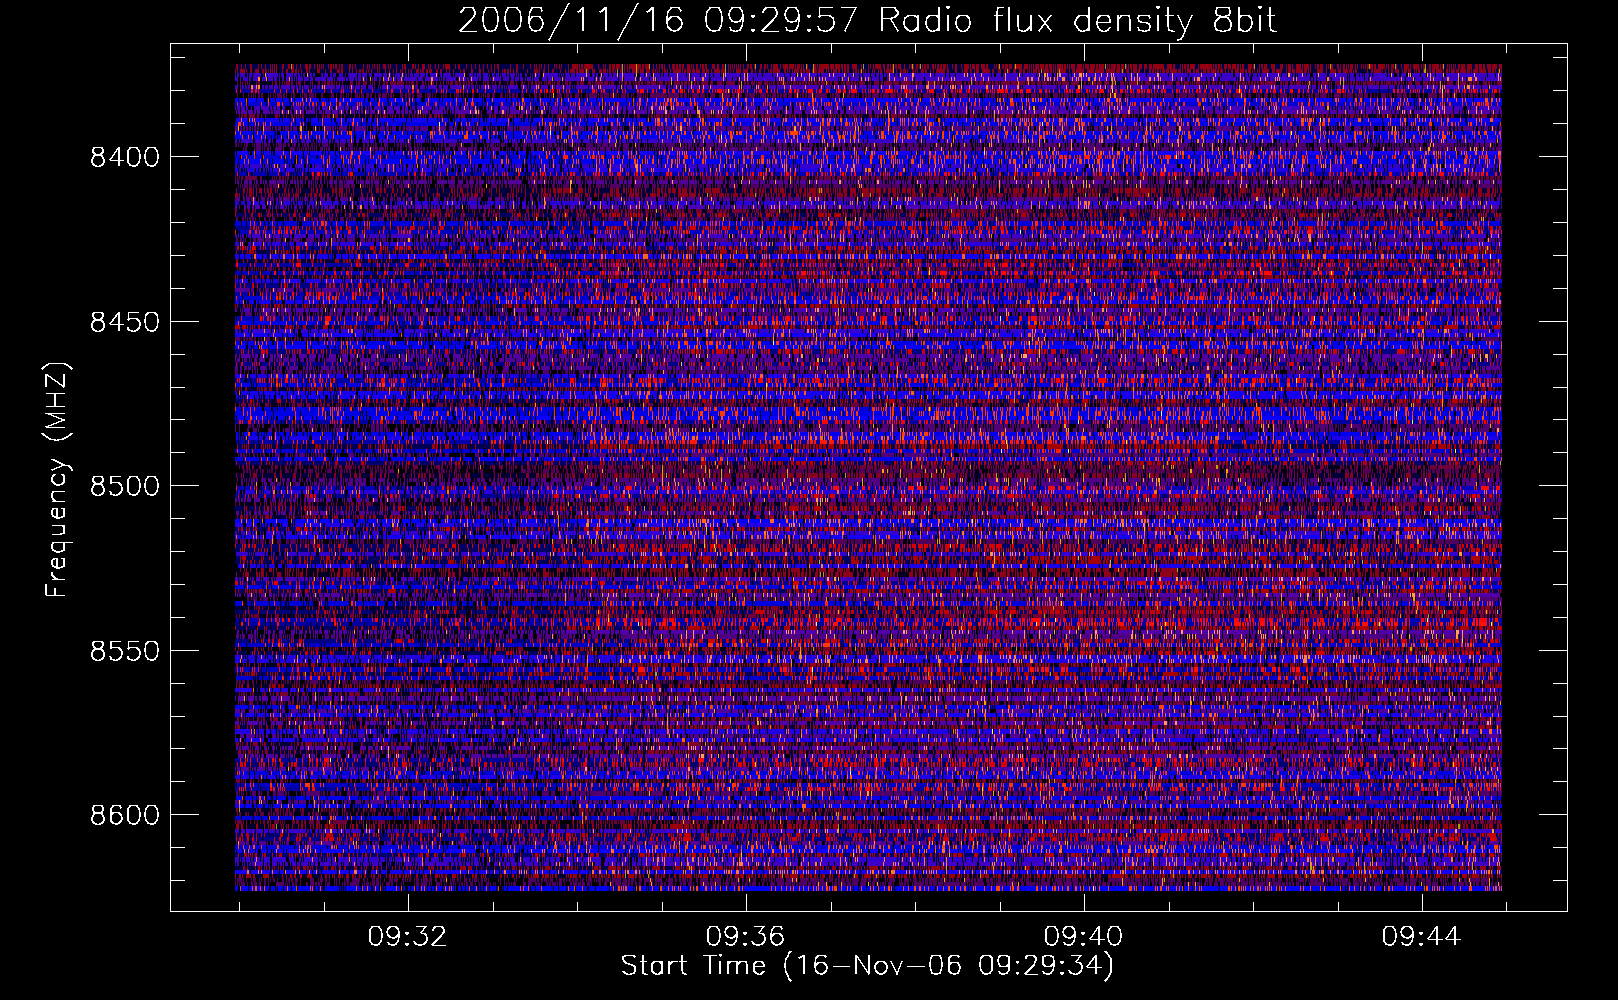The height and width of the screenshot is (1000, 1618).
Task: Select the 8400 frequency axis label
Action: tap(125, 157)
